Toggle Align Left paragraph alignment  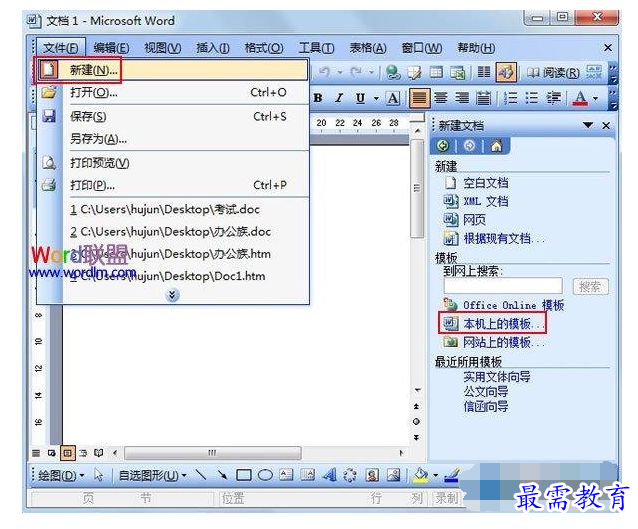coord(420,98)
